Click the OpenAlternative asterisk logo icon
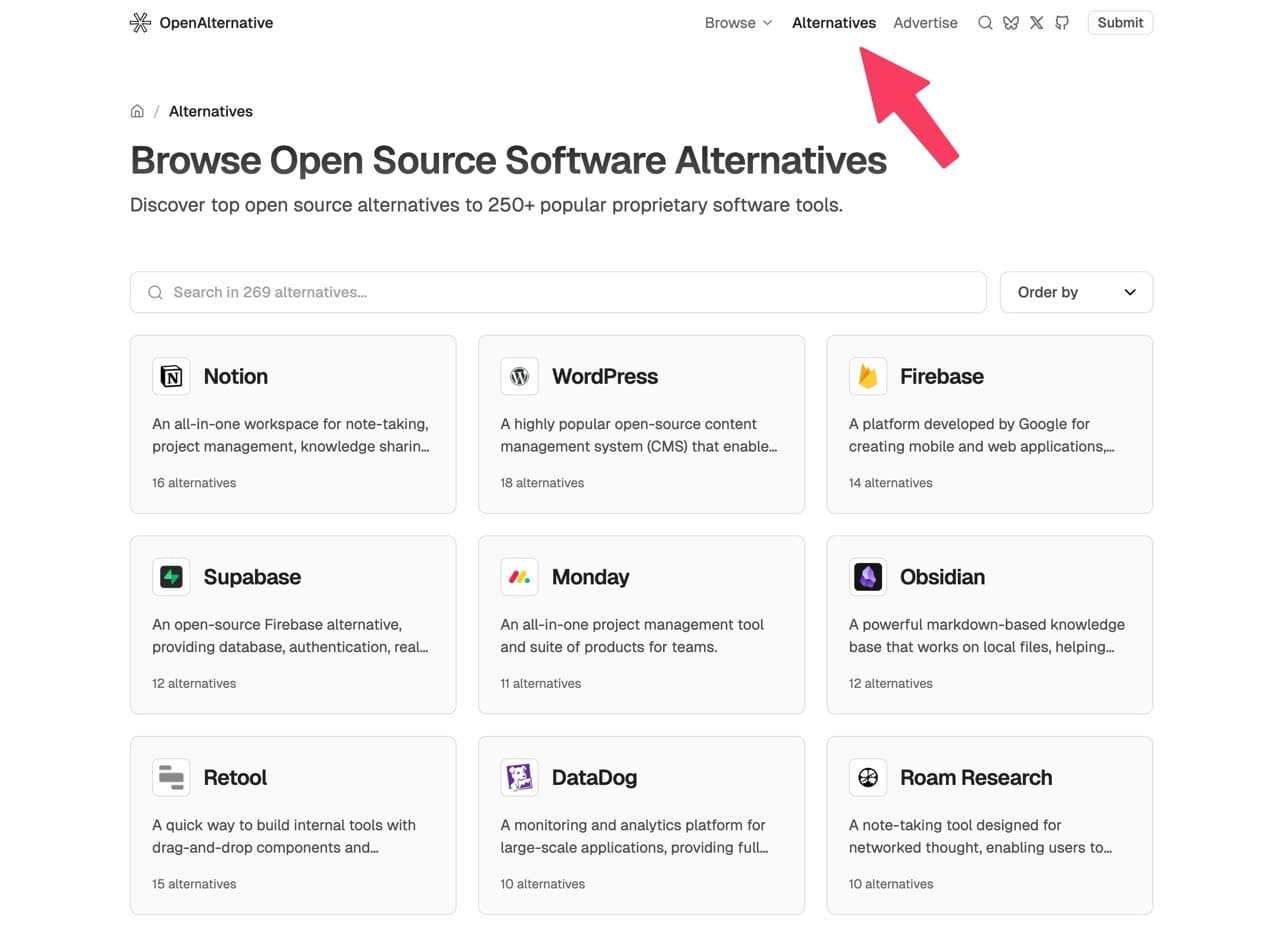 click(140, 22)
